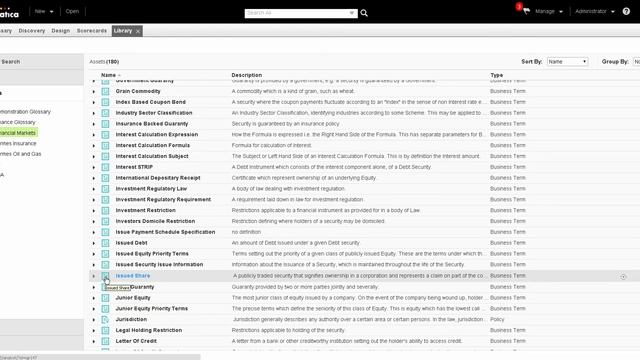Click the Insurance Backed Guaranty icon

[105, 124]
